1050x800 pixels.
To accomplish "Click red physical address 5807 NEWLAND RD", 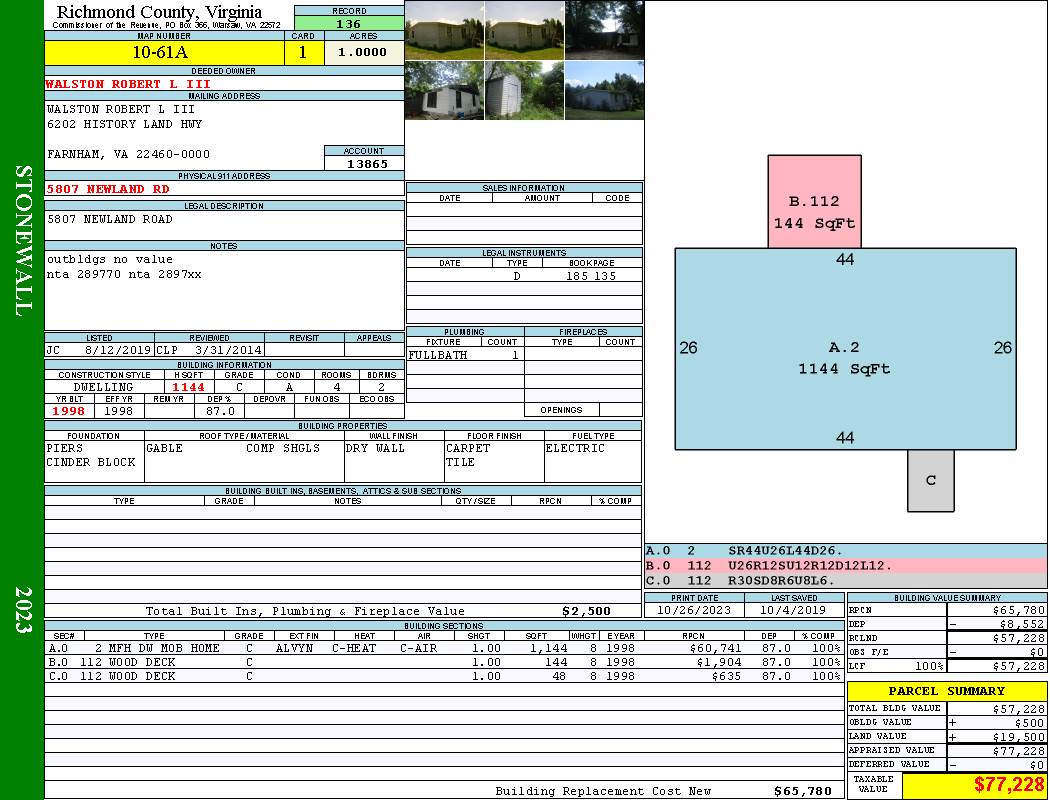I will 108,188.
